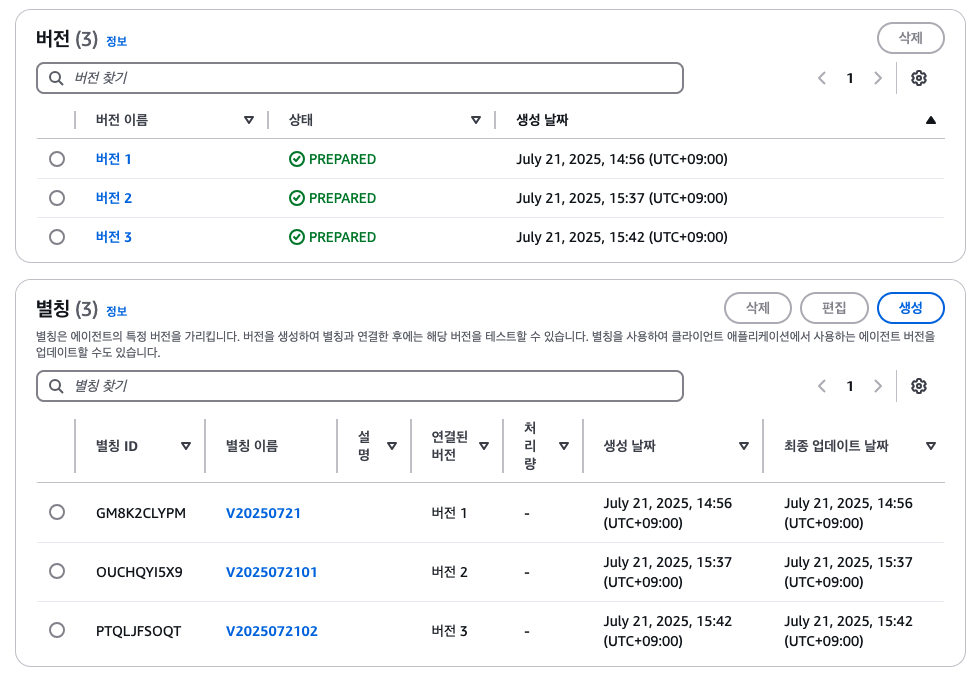979x682 pixels.
Task: Select the 버전 1 radio button
Action: 57,159
